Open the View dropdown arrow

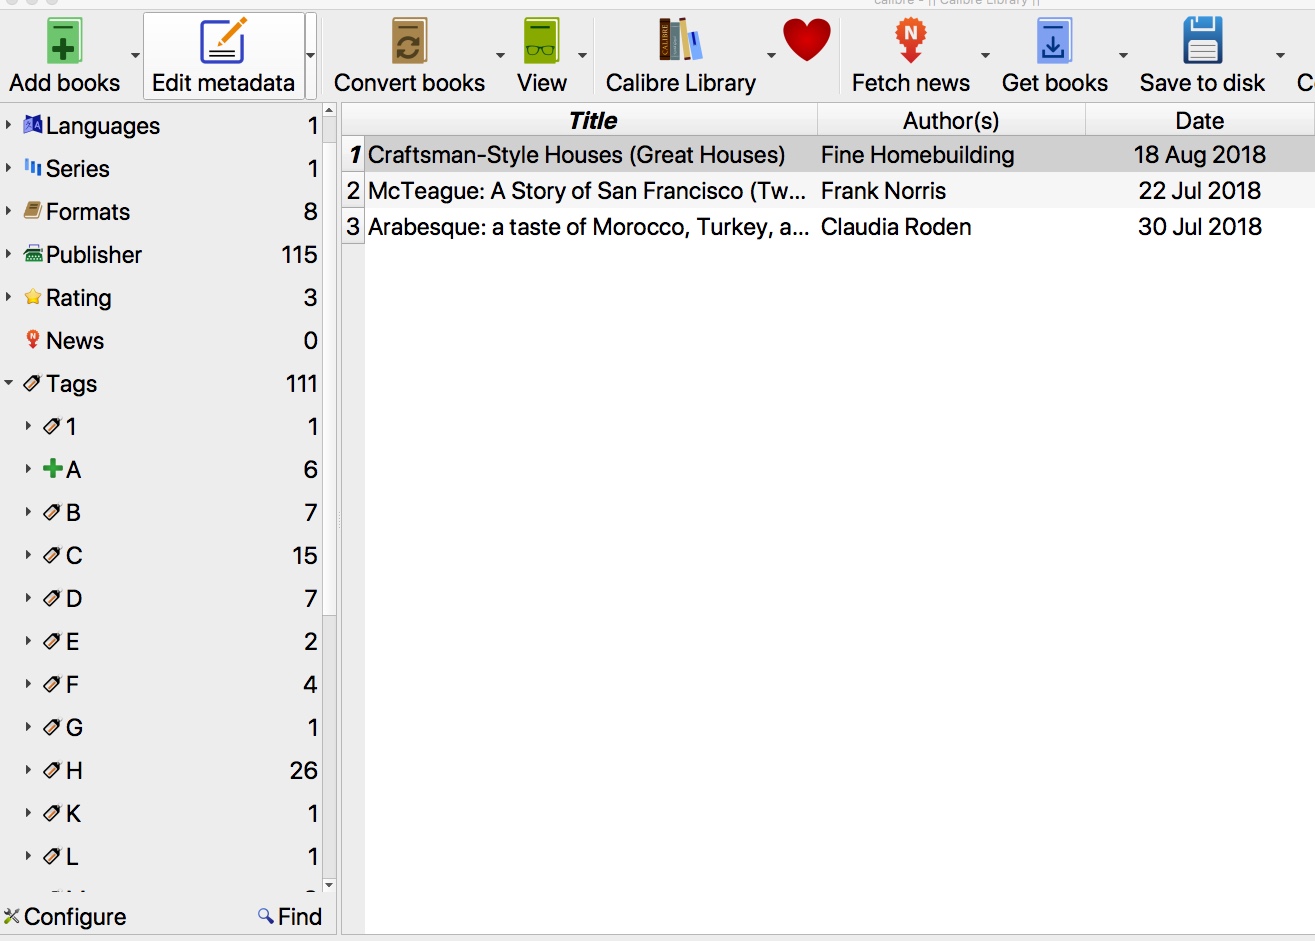[582, 56]
